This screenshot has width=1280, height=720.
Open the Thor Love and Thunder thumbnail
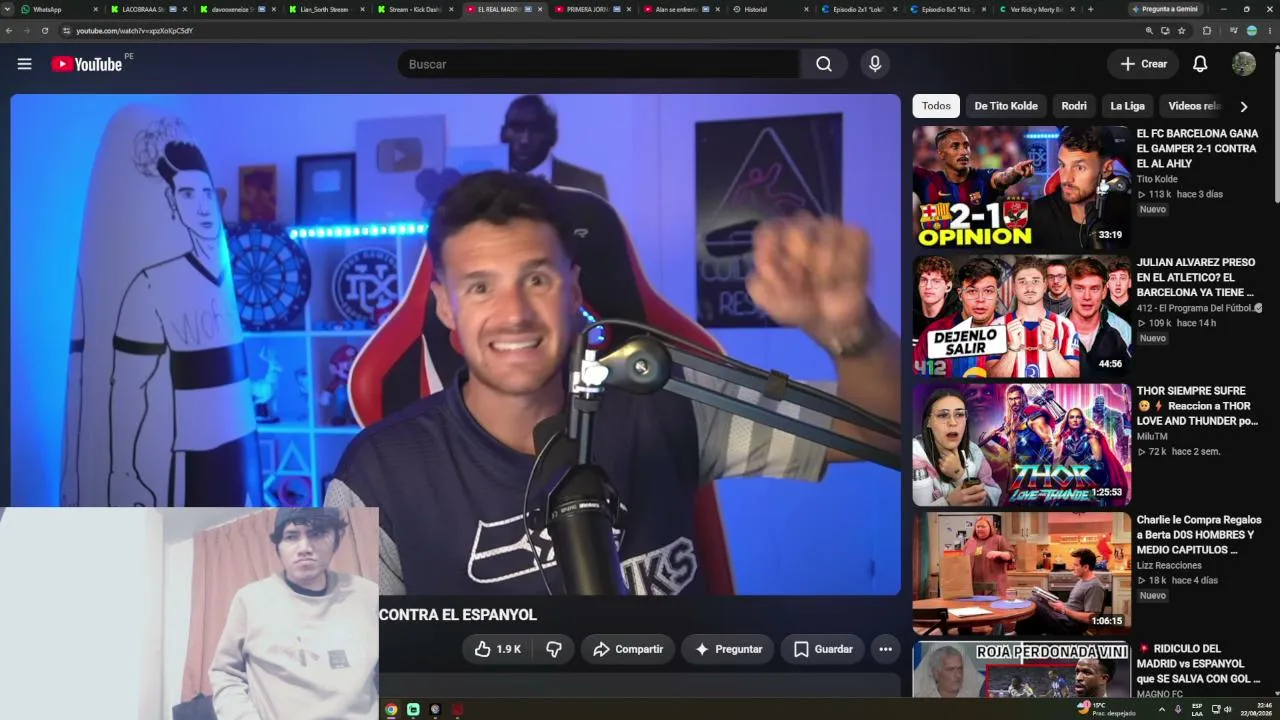coord(1021,445)
